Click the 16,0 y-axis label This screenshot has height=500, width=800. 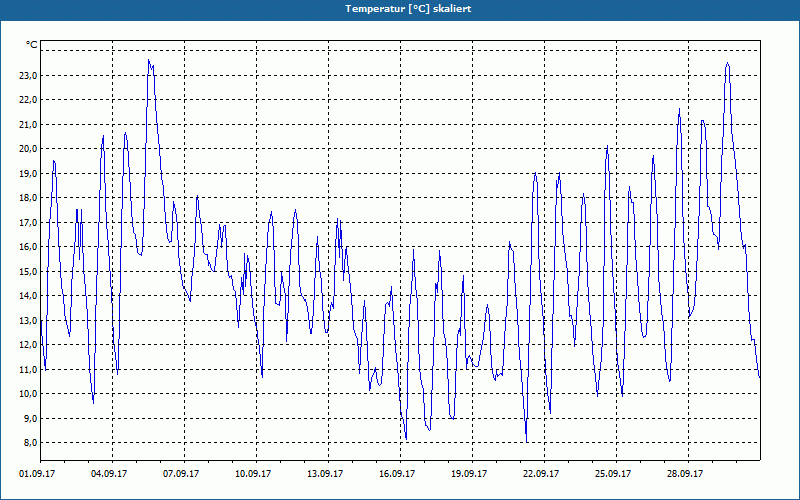[28, 247]
